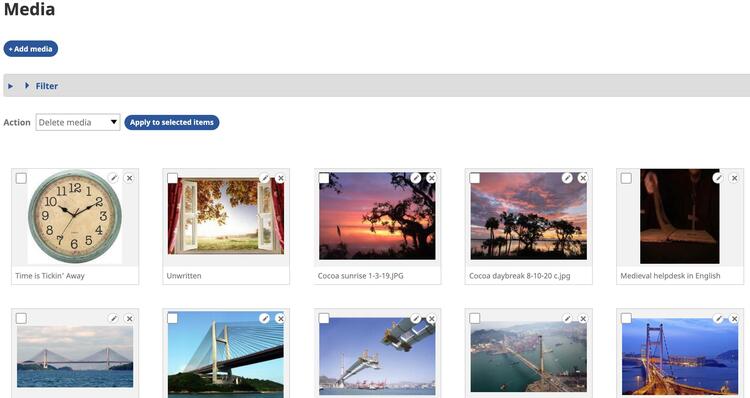Remove the Time is Tickin' Away media item
The height and width of the screenshot is (398, 750).
pyautogui.click(x=129, y=178)
